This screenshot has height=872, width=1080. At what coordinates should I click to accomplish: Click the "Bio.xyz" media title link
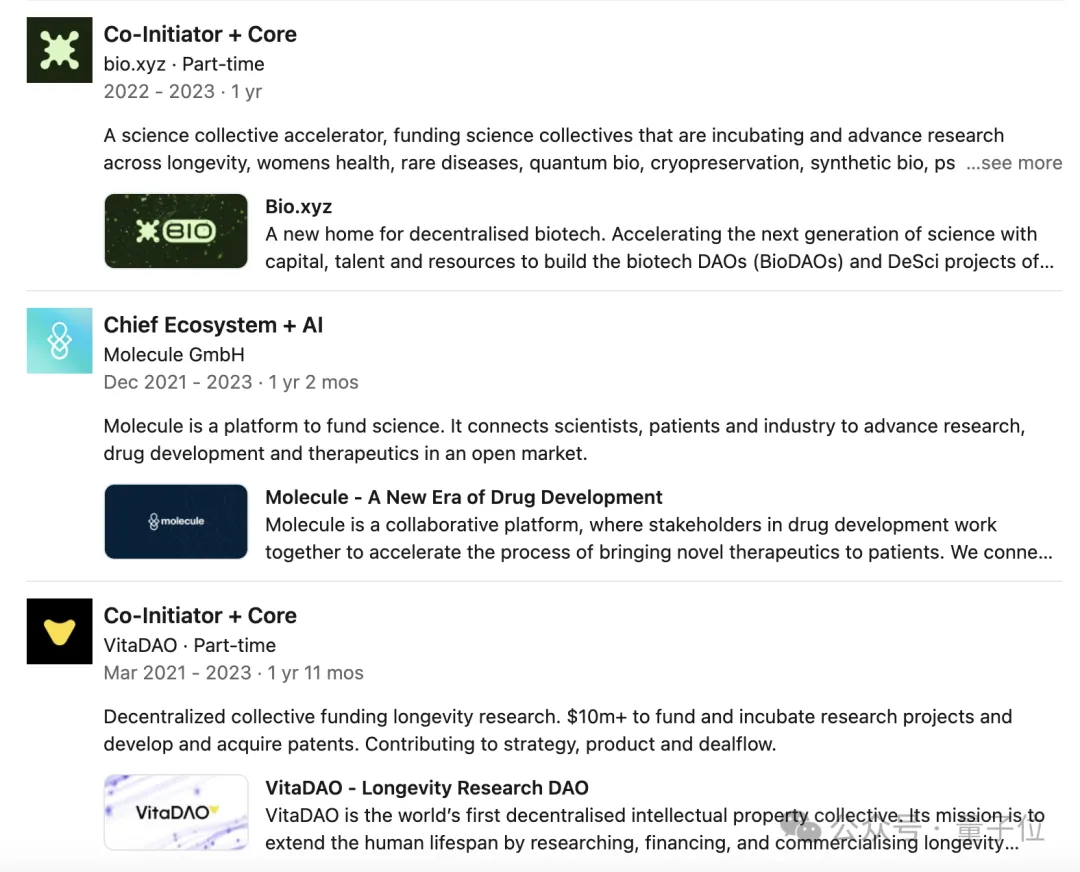[x=298, y=207]
